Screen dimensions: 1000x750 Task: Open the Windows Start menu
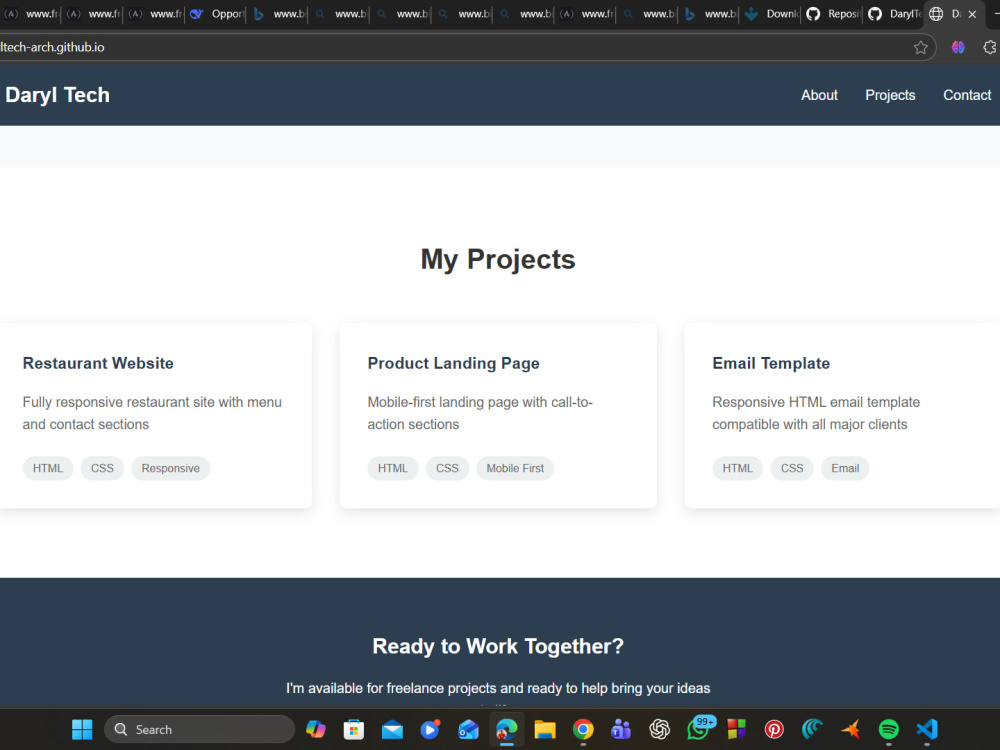[x=82, y=729]
